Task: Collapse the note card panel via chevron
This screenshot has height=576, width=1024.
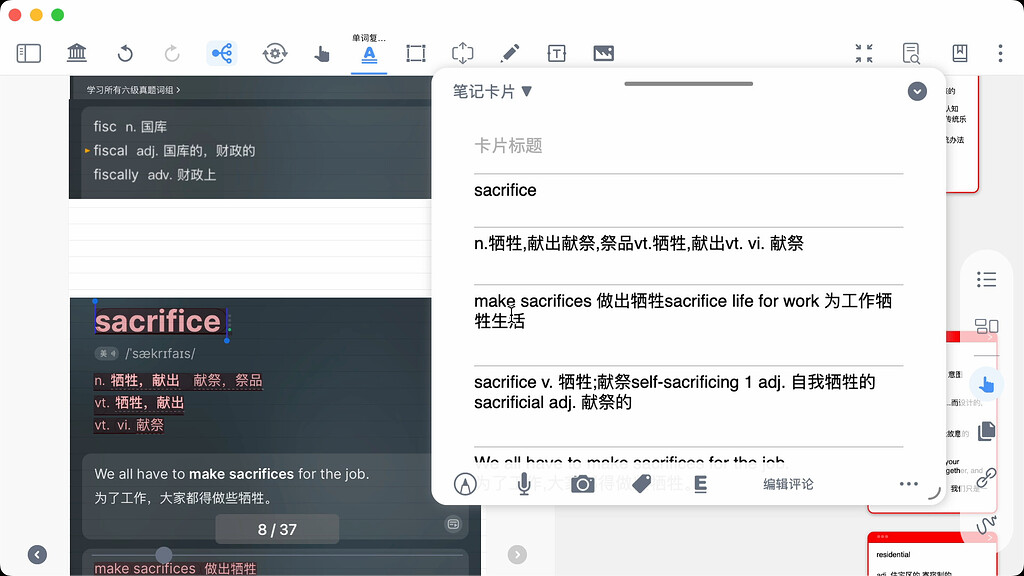Action: pyautogui.click(x=917, y=90)
